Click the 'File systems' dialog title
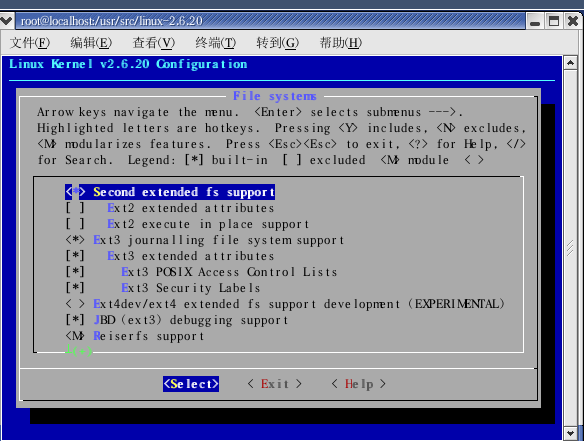Image resolution: width=584 pixels, height=441 pixels. point(275,96)
